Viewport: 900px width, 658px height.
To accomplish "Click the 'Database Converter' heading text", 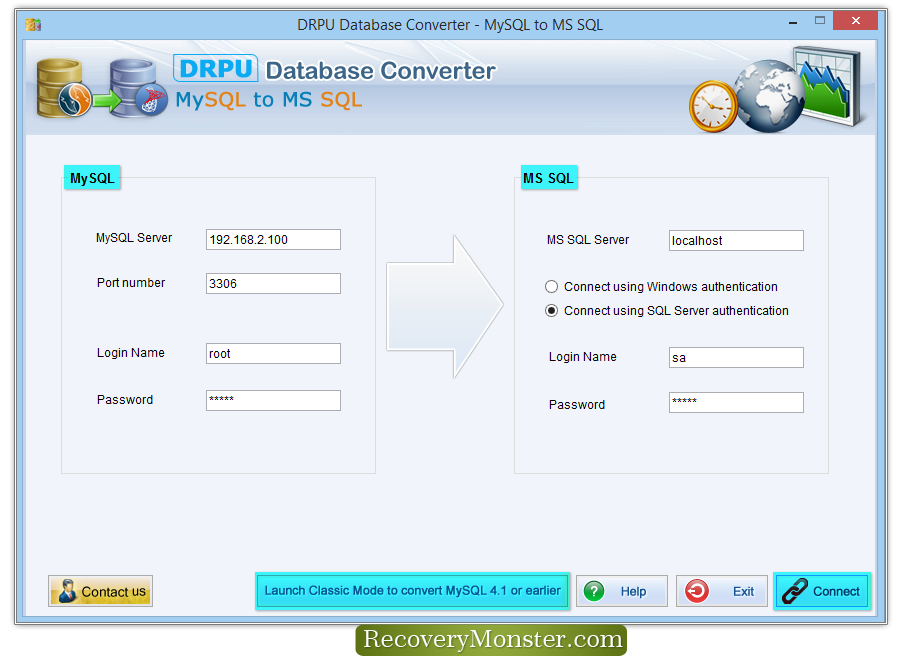I will point(380,71).
